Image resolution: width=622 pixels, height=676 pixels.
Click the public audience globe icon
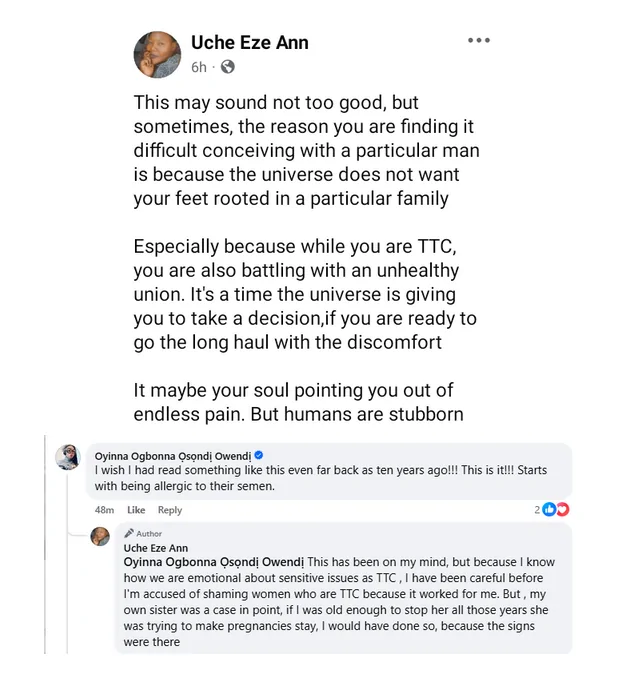point(228,67)
